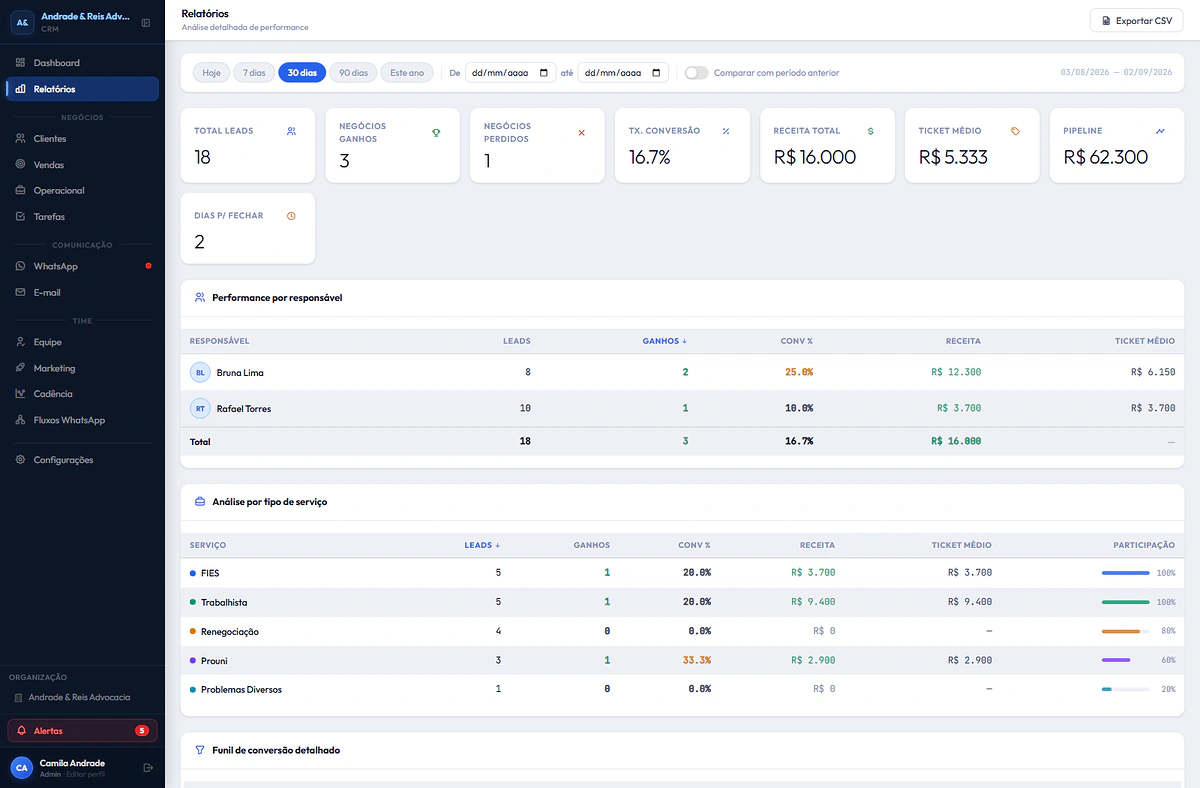Click the Total Leads people icon
Image resolution: width=1200 pixels, height=788 pixels.
(291, 131)
